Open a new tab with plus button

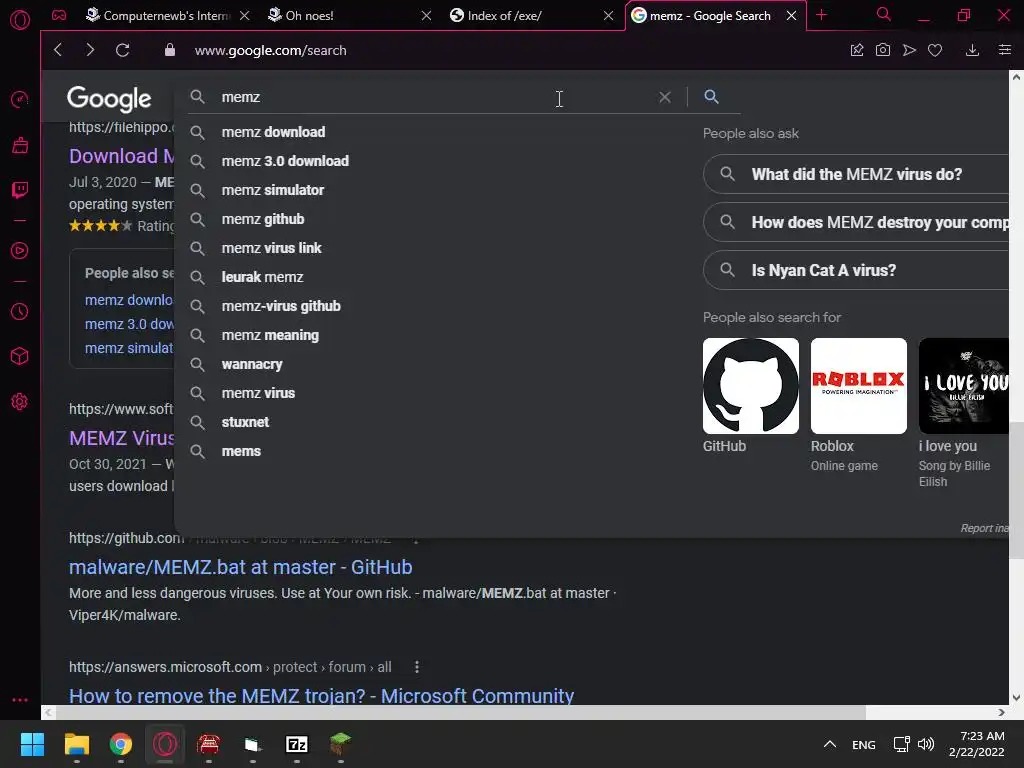(822, 15)
